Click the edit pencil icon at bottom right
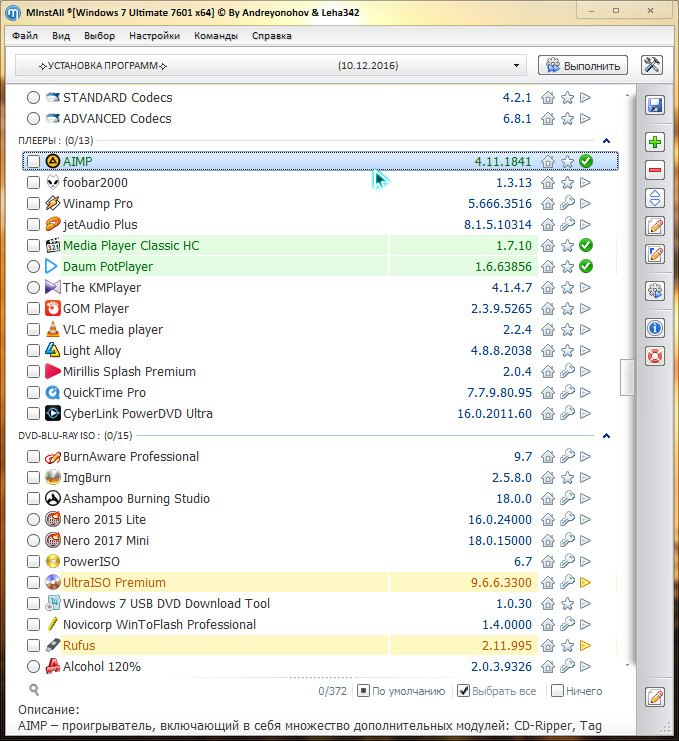The width and height of the screenshot is (679, 741). coord(655,697)
